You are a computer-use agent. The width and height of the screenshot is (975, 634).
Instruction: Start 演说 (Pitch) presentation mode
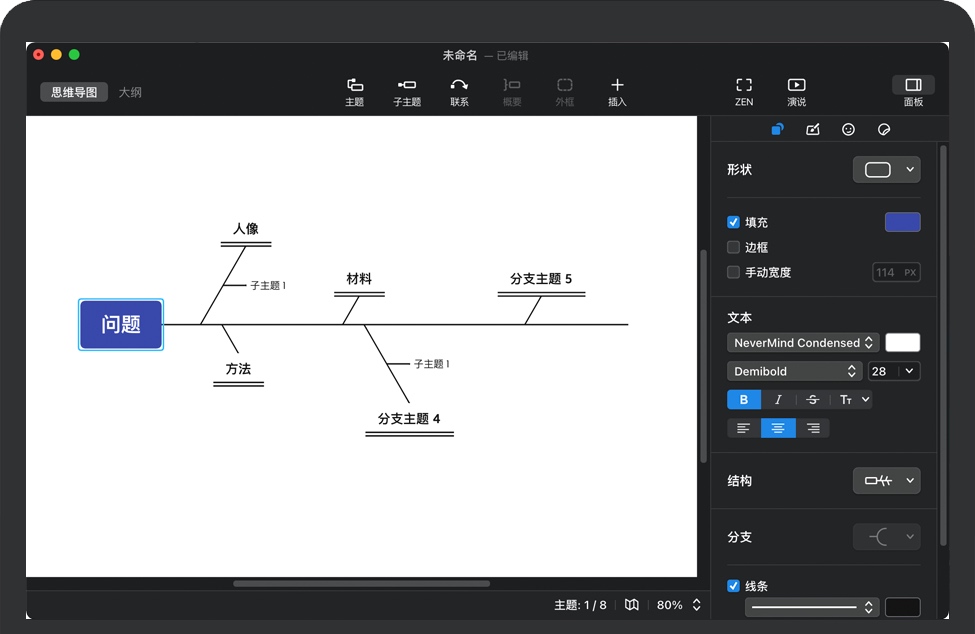point(796,91)
